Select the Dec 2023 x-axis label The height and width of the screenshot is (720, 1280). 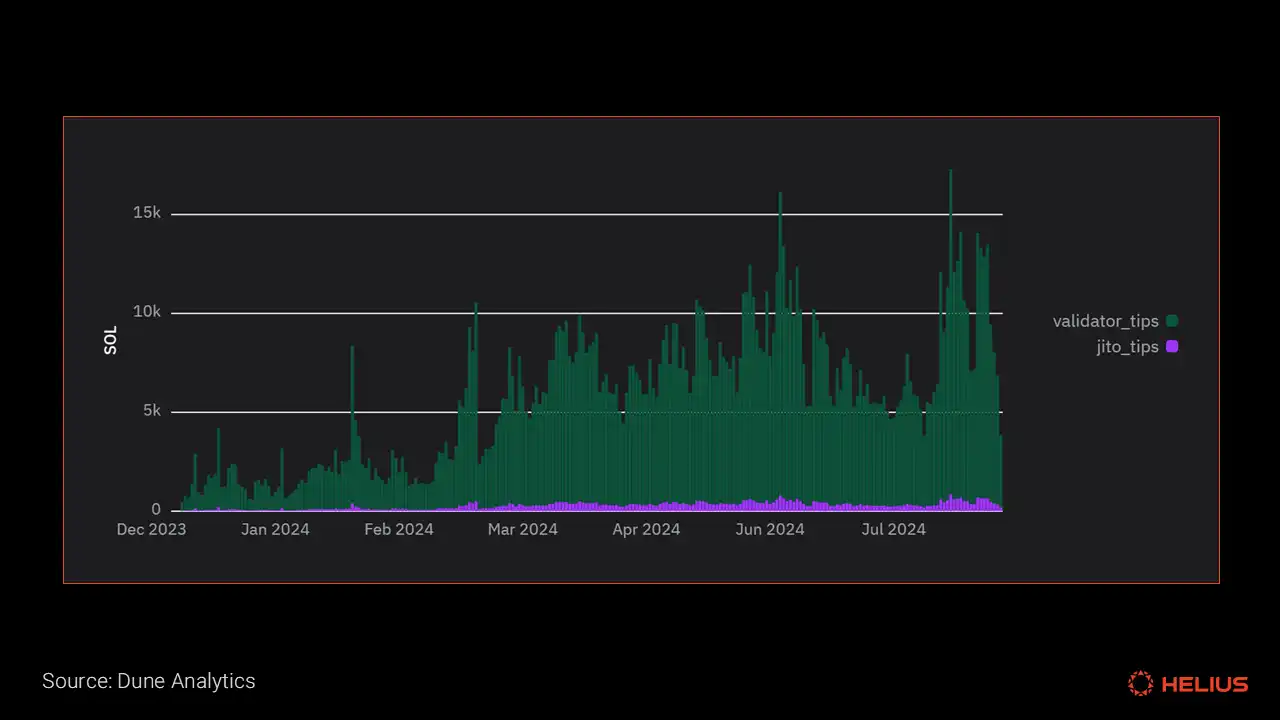coord(151,530)
